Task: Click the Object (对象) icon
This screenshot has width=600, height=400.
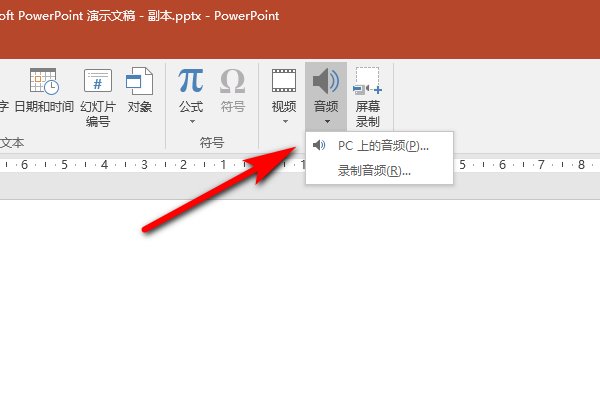Action: pyautogui.click(x=140, y=82)
